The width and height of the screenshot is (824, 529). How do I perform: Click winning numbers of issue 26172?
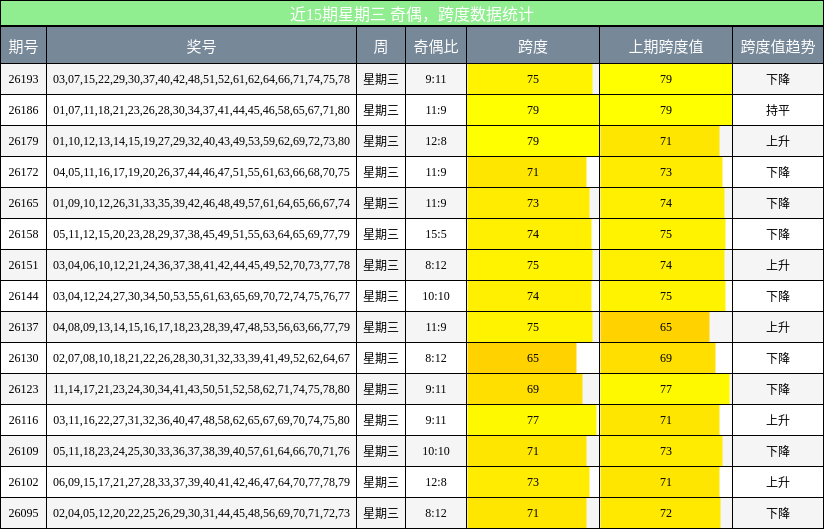[201, 172]
